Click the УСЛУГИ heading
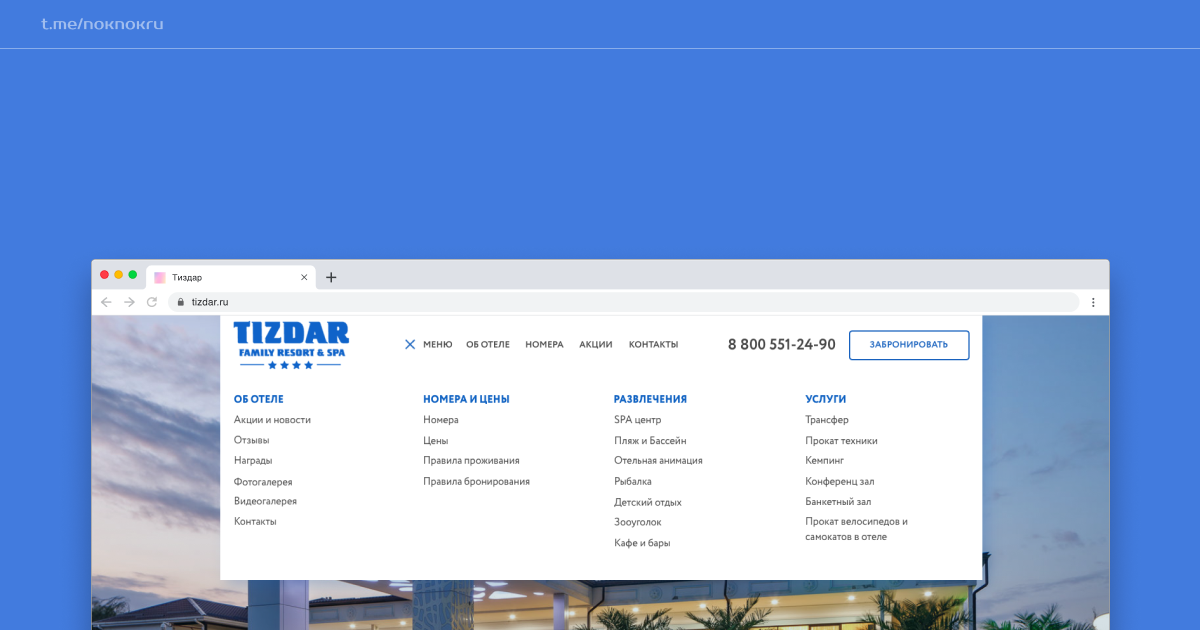The width and height of the screenshot is (1200, 630). tap(826, 399)
